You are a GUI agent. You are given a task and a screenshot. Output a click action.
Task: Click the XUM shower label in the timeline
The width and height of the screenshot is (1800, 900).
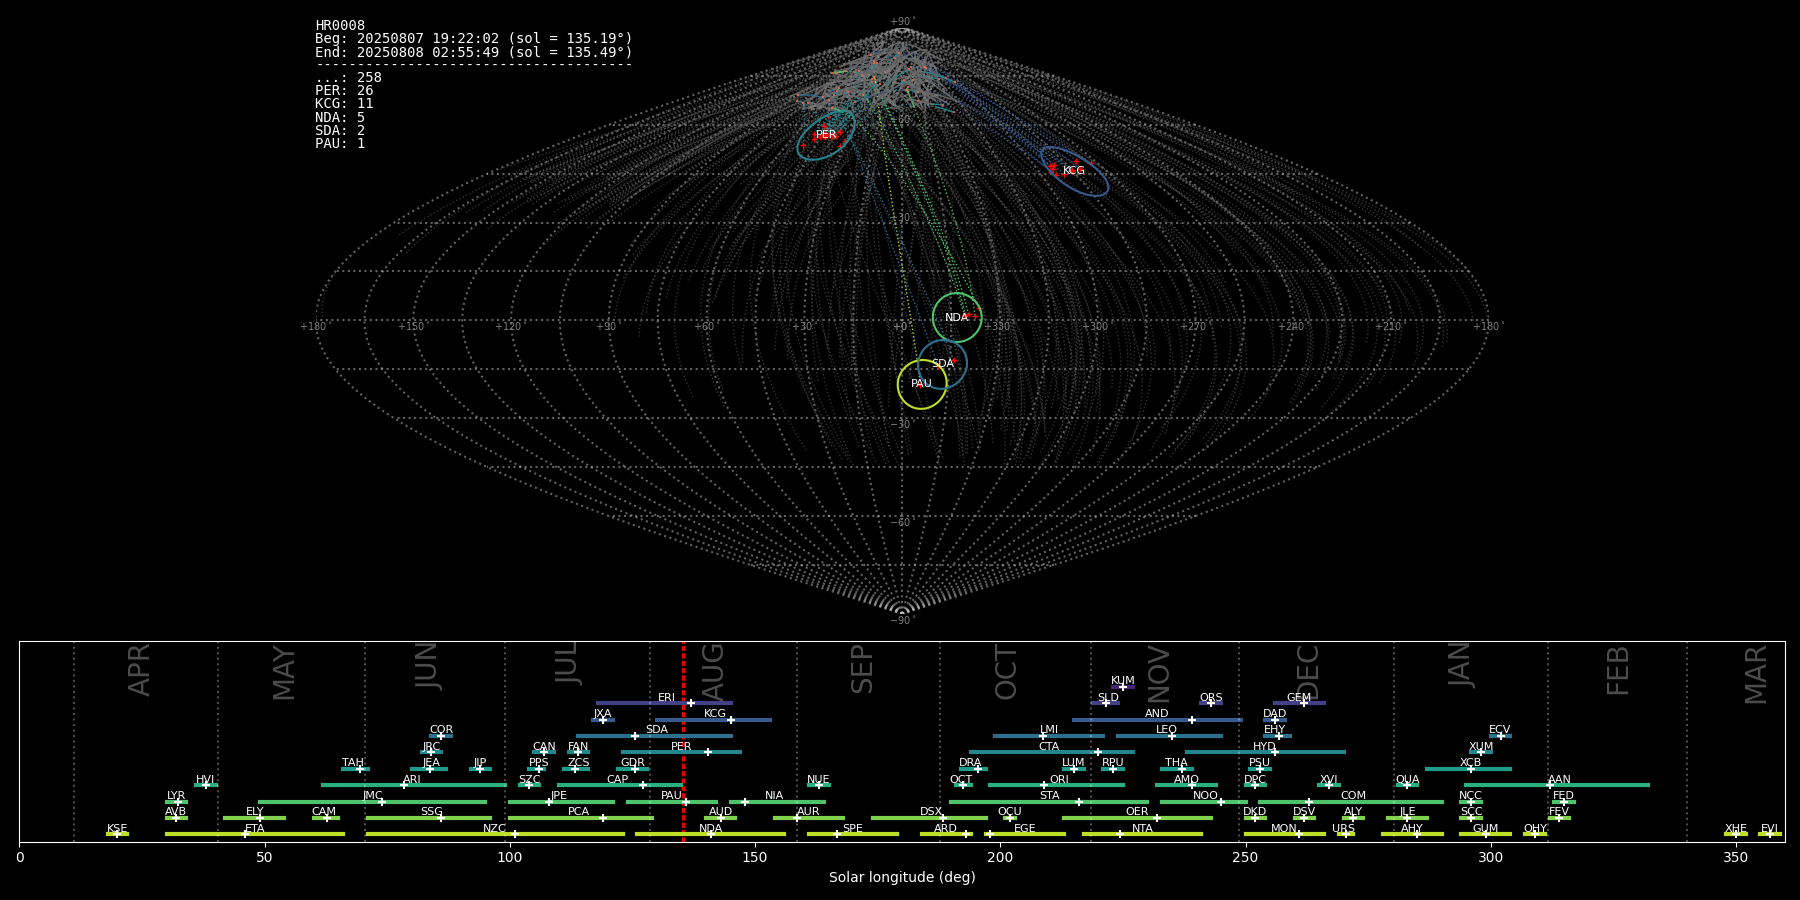click(1481, 747)
